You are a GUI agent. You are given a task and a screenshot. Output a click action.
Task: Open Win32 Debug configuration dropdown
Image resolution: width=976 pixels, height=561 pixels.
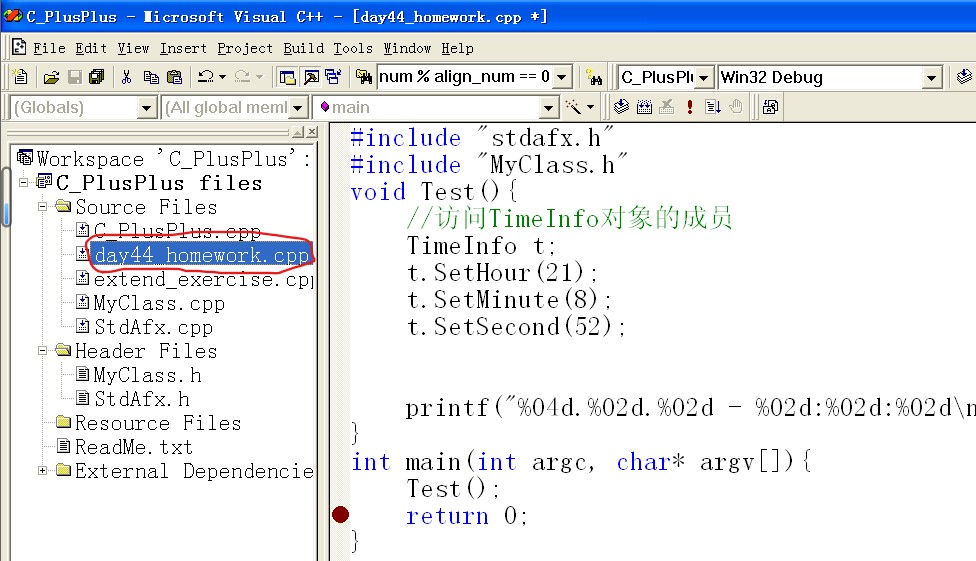click(931, 78)
